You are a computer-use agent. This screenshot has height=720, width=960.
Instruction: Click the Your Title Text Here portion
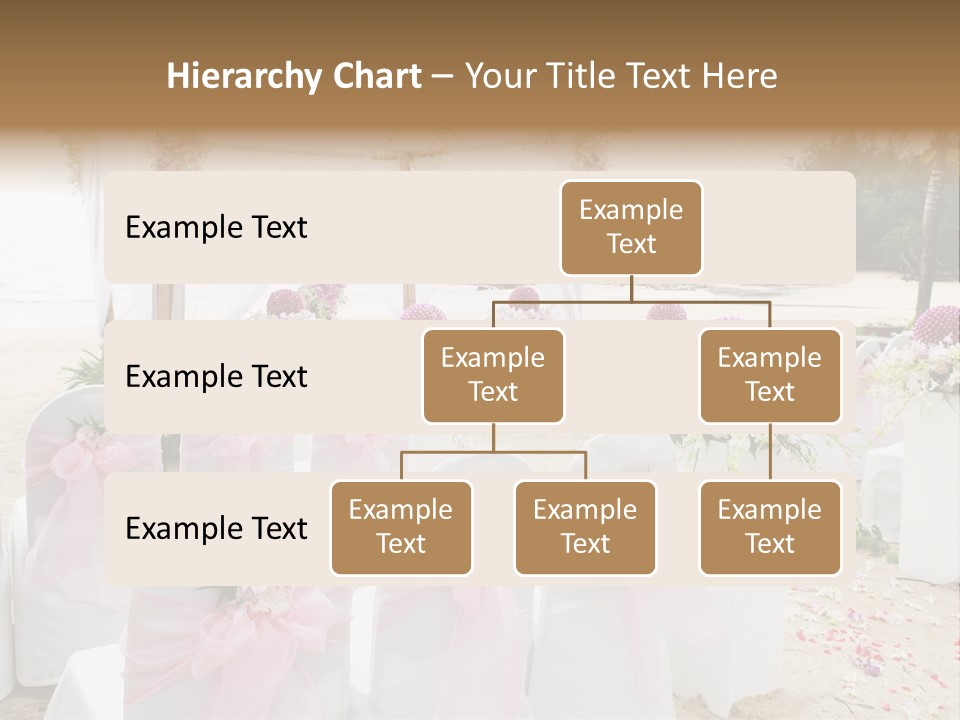(620, 75)
